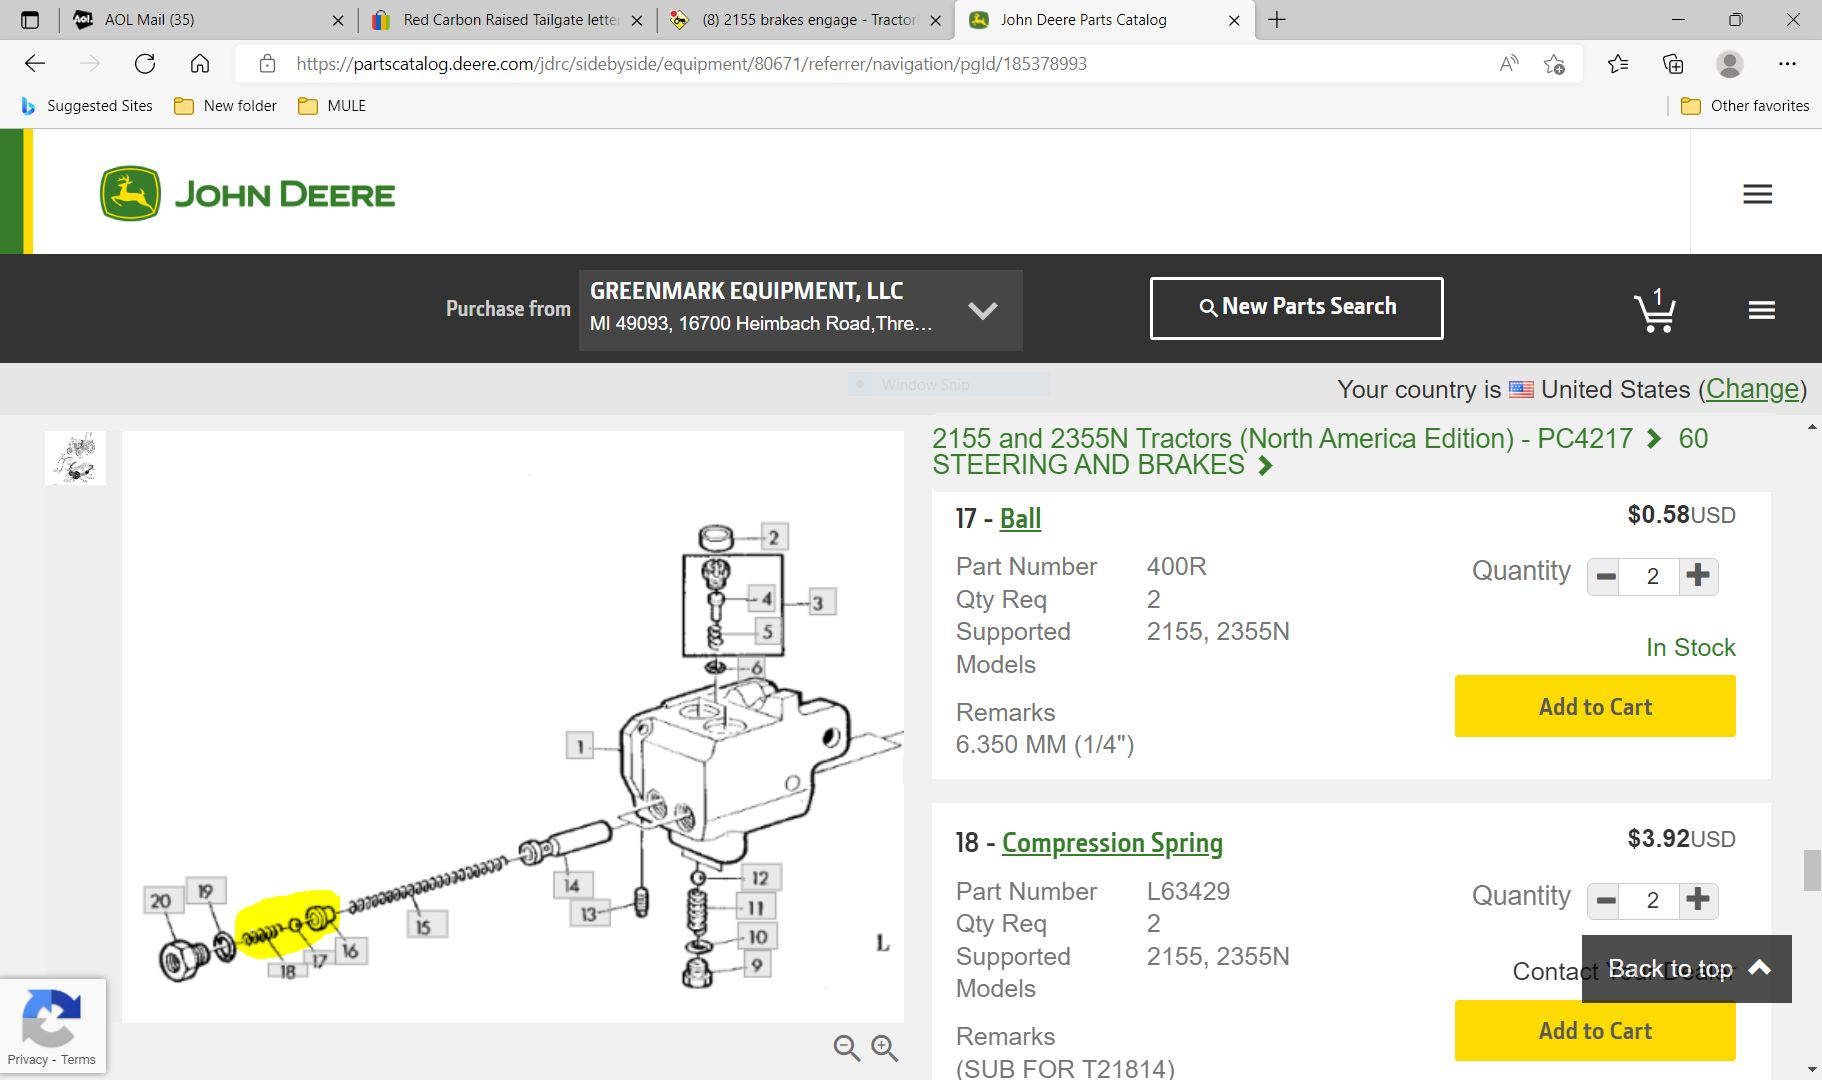Open the MULE bookmark folder

[332, 106]
